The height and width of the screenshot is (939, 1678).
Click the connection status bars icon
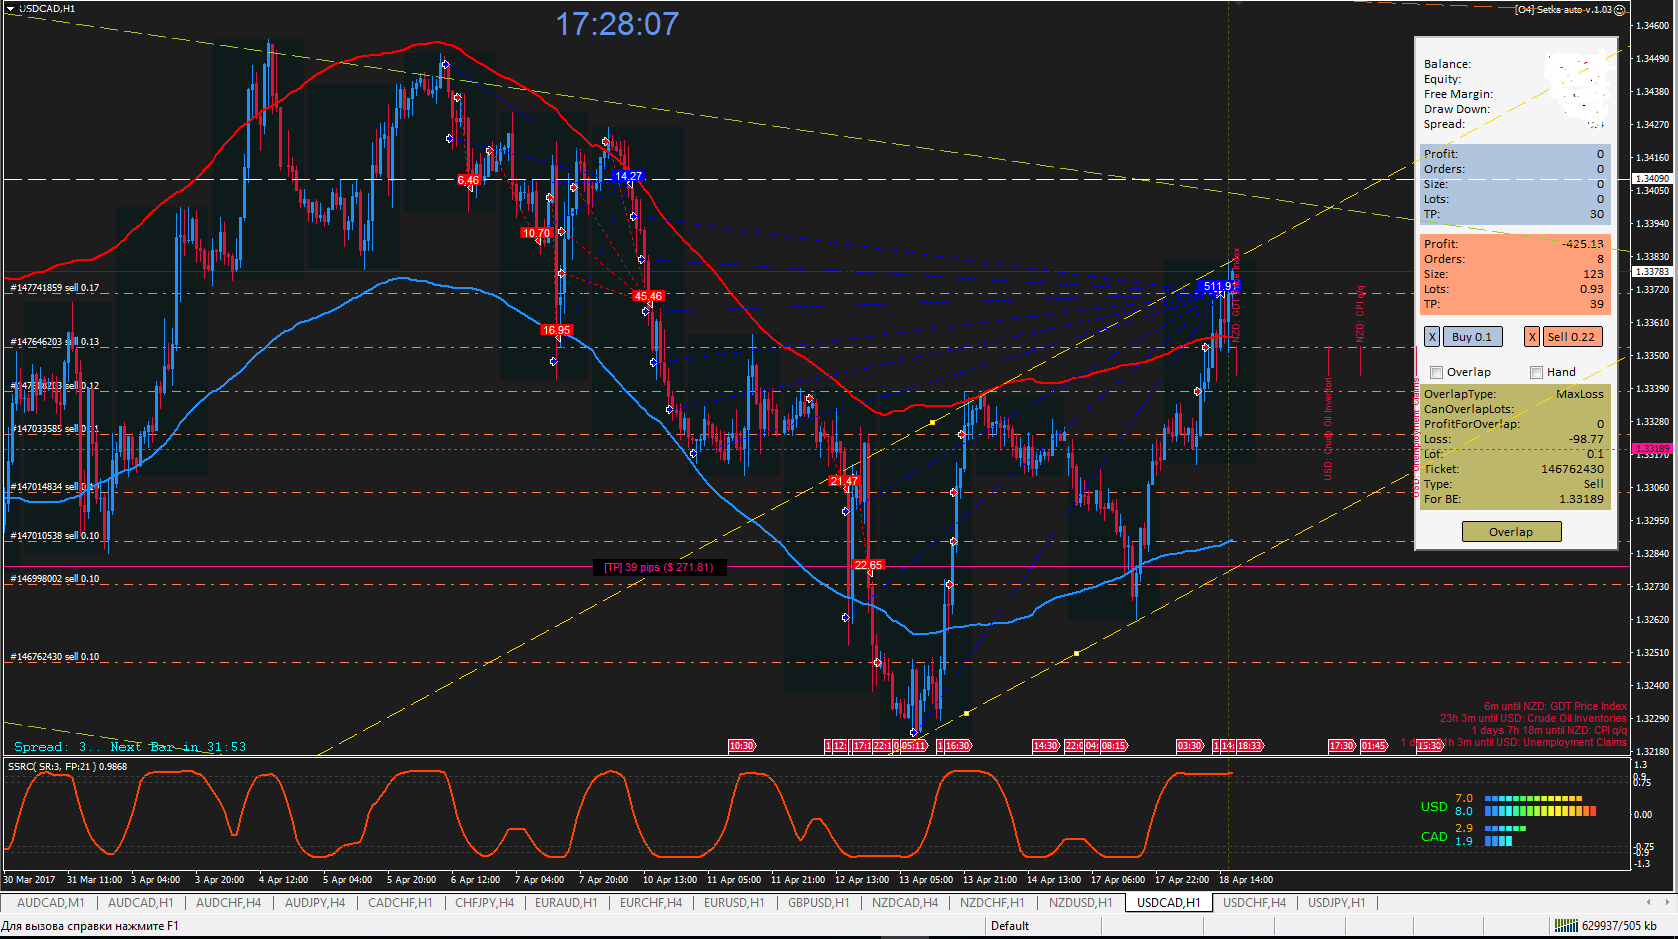(x=1565, y=926)
